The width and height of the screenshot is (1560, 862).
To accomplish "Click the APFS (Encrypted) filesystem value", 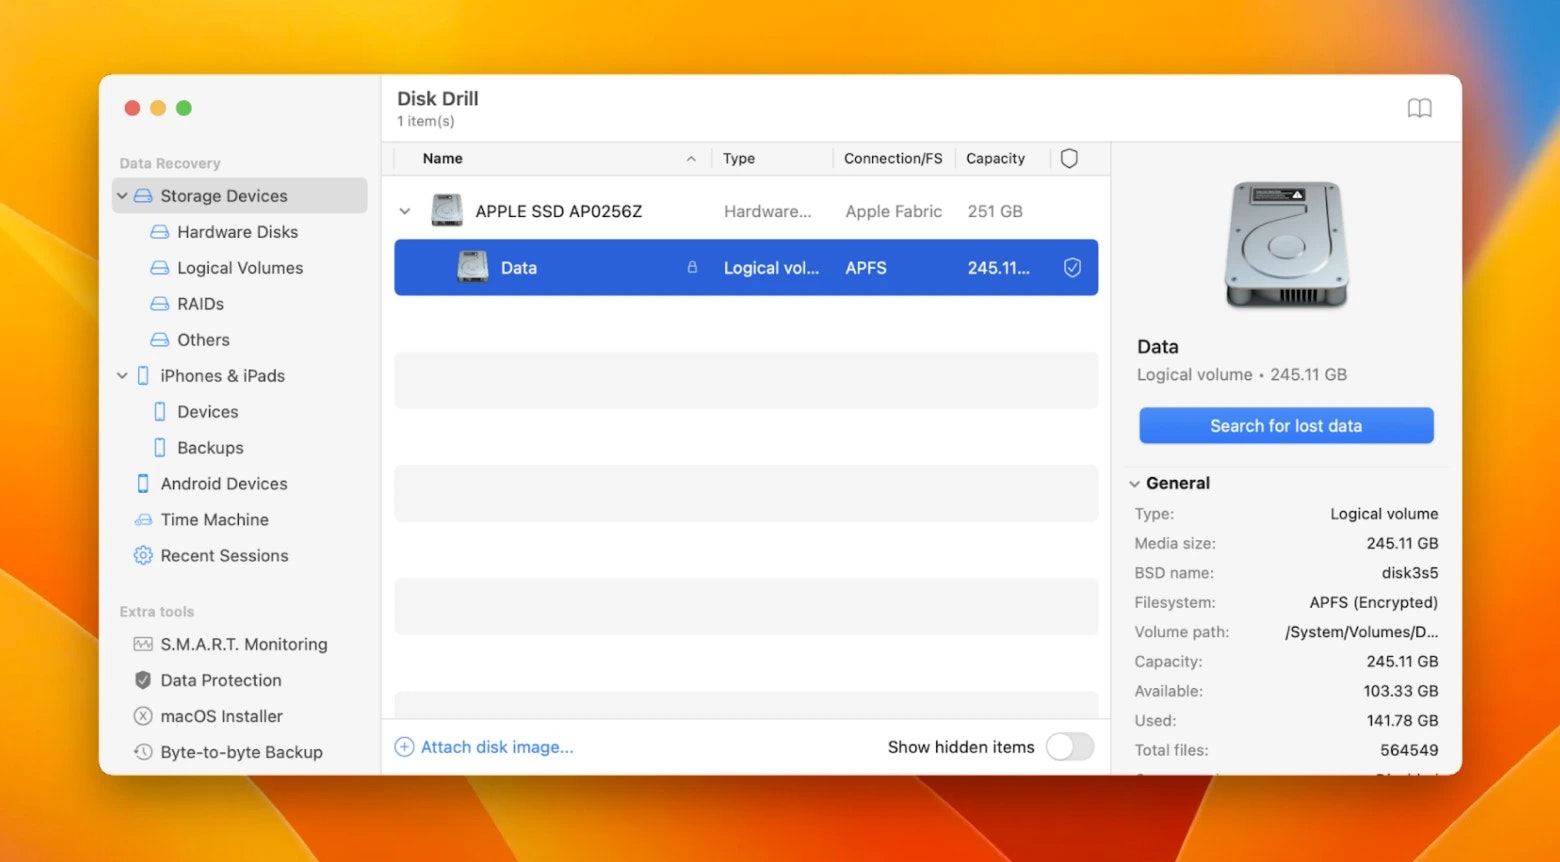I will 1374,602.
